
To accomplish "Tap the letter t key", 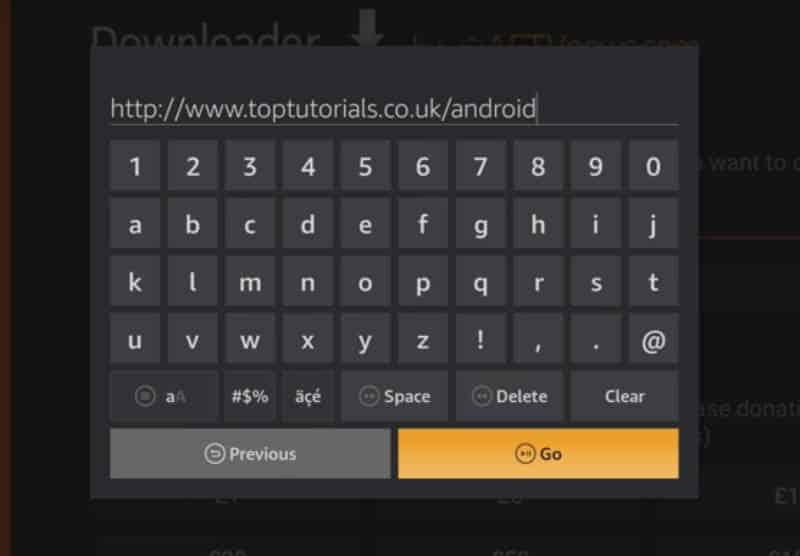I will (654, 282).
